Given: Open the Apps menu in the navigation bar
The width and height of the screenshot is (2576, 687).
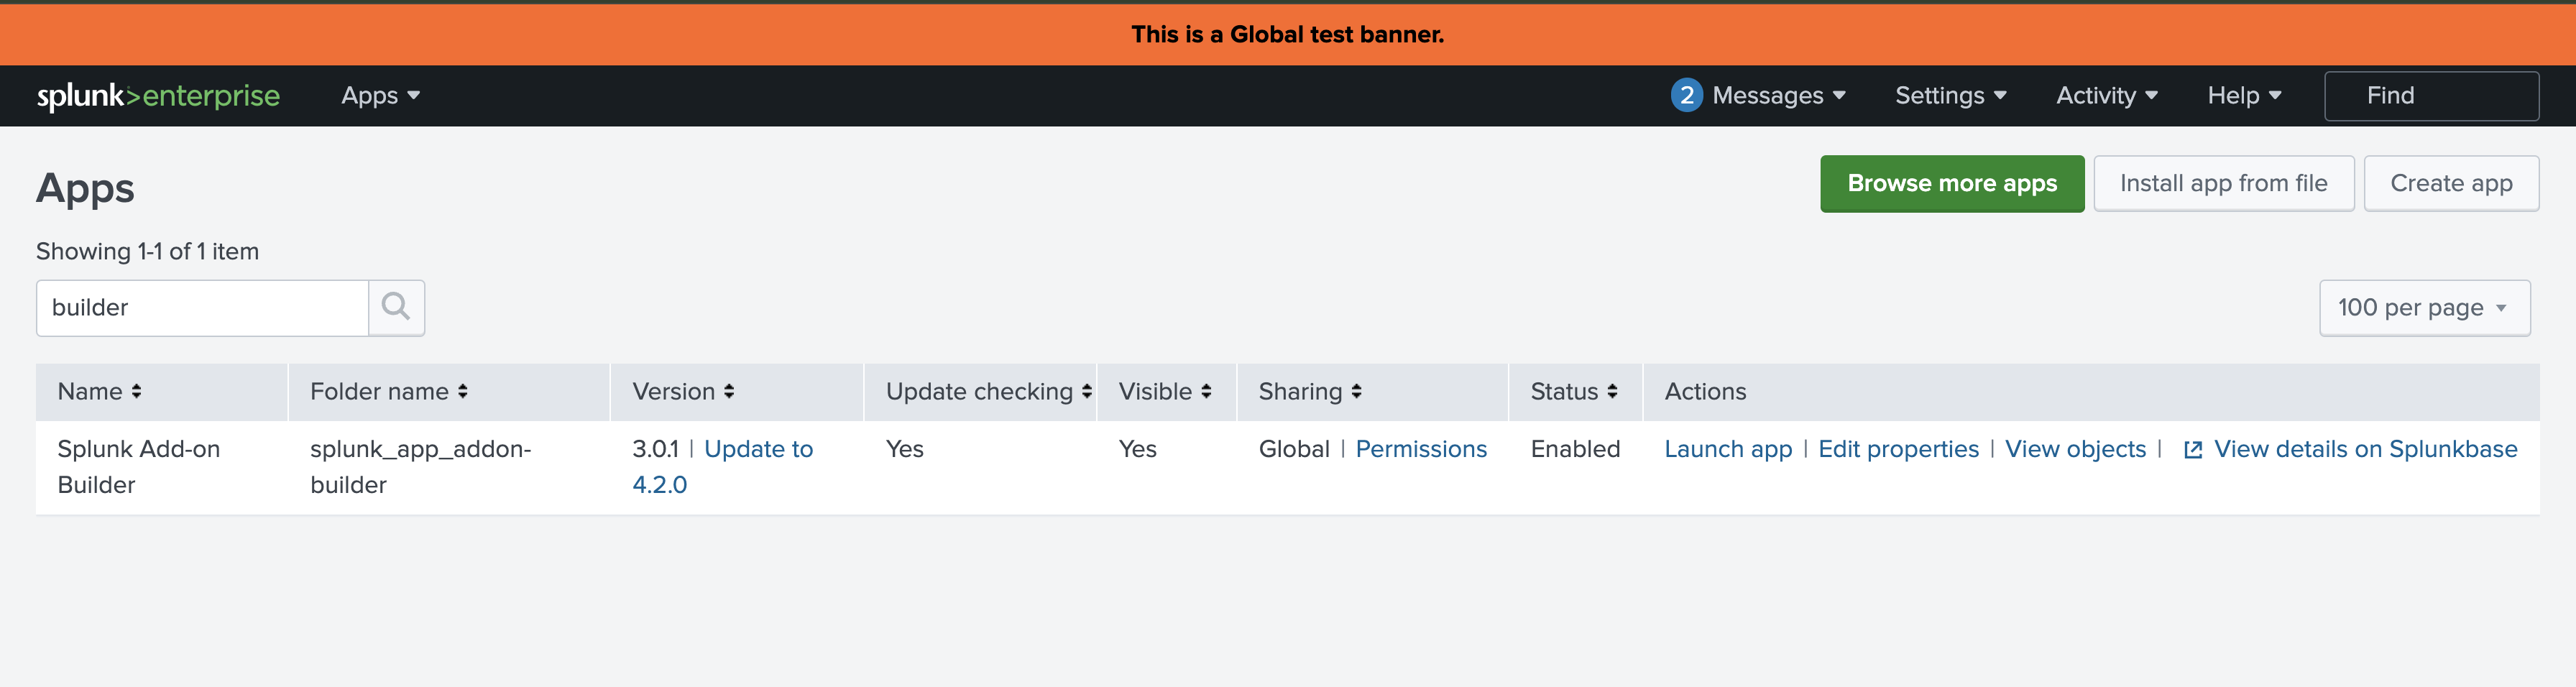Looking at the screenshot, I should pos(380,95).
